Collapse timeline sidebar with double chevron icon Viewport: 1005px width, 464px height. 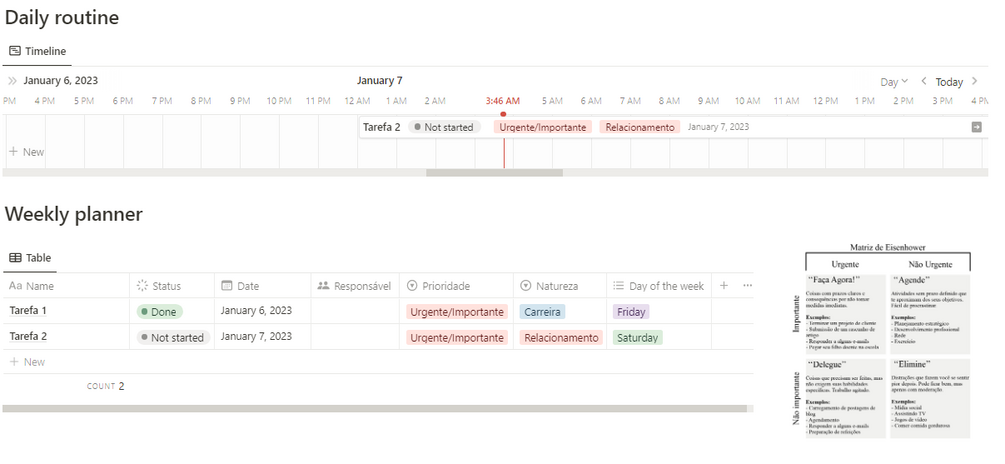(x=12, y=81)
